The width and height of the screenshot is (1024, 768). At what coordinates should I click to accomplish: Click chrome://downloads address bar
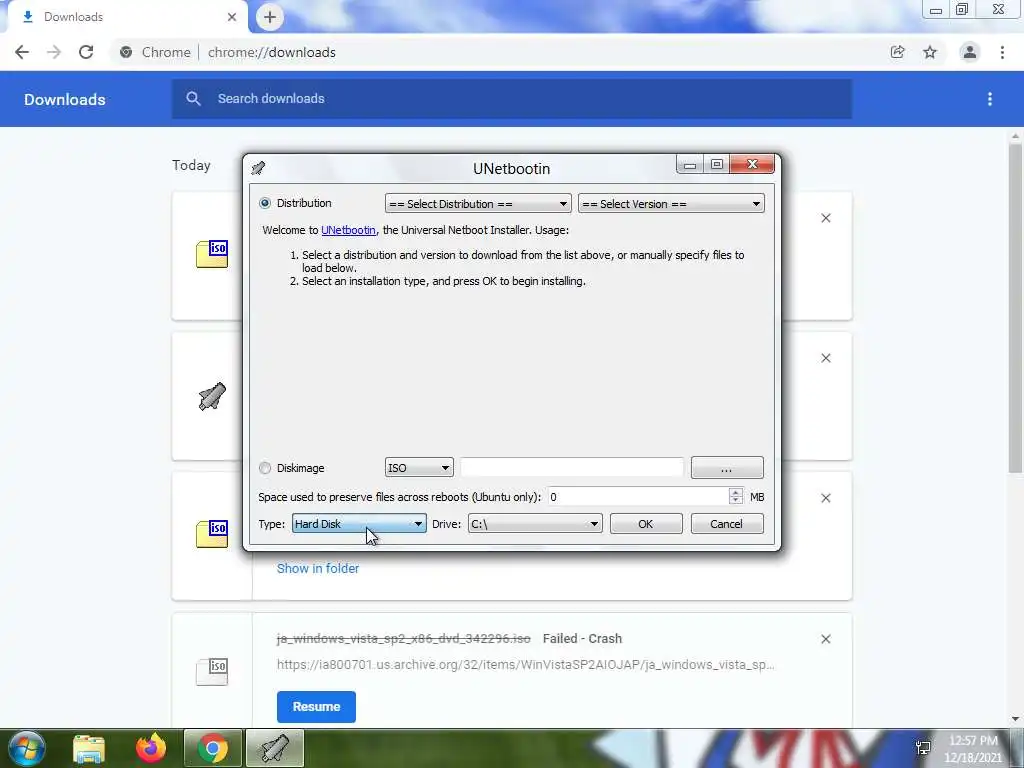coord(272,52)
